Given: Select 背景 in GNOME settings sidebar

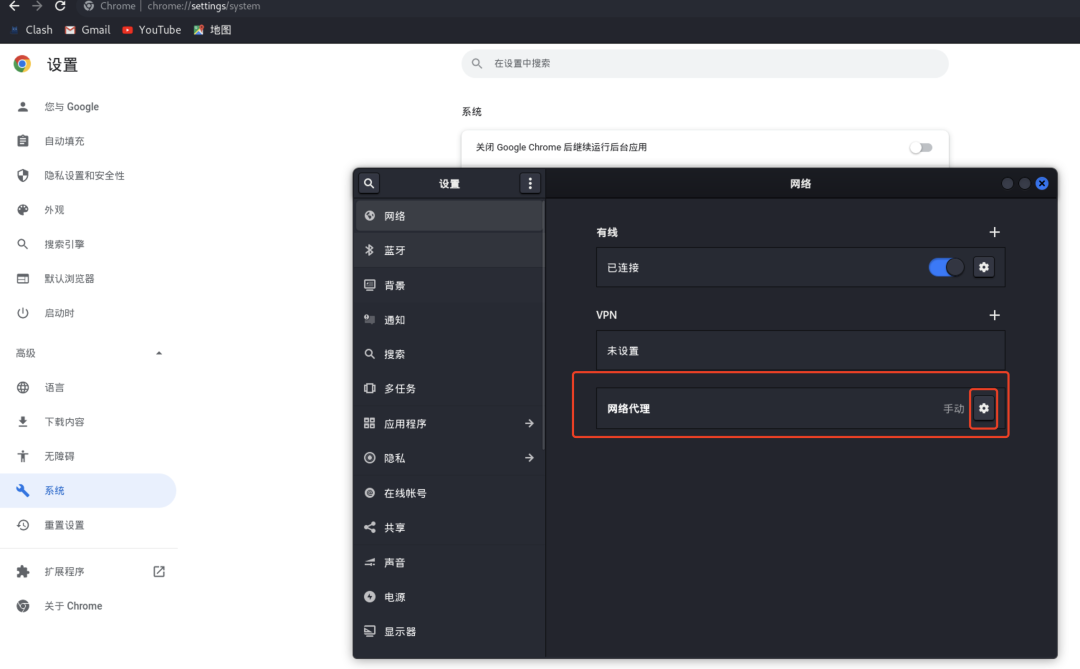Looking at the screenshot, I should pos(449,285).
